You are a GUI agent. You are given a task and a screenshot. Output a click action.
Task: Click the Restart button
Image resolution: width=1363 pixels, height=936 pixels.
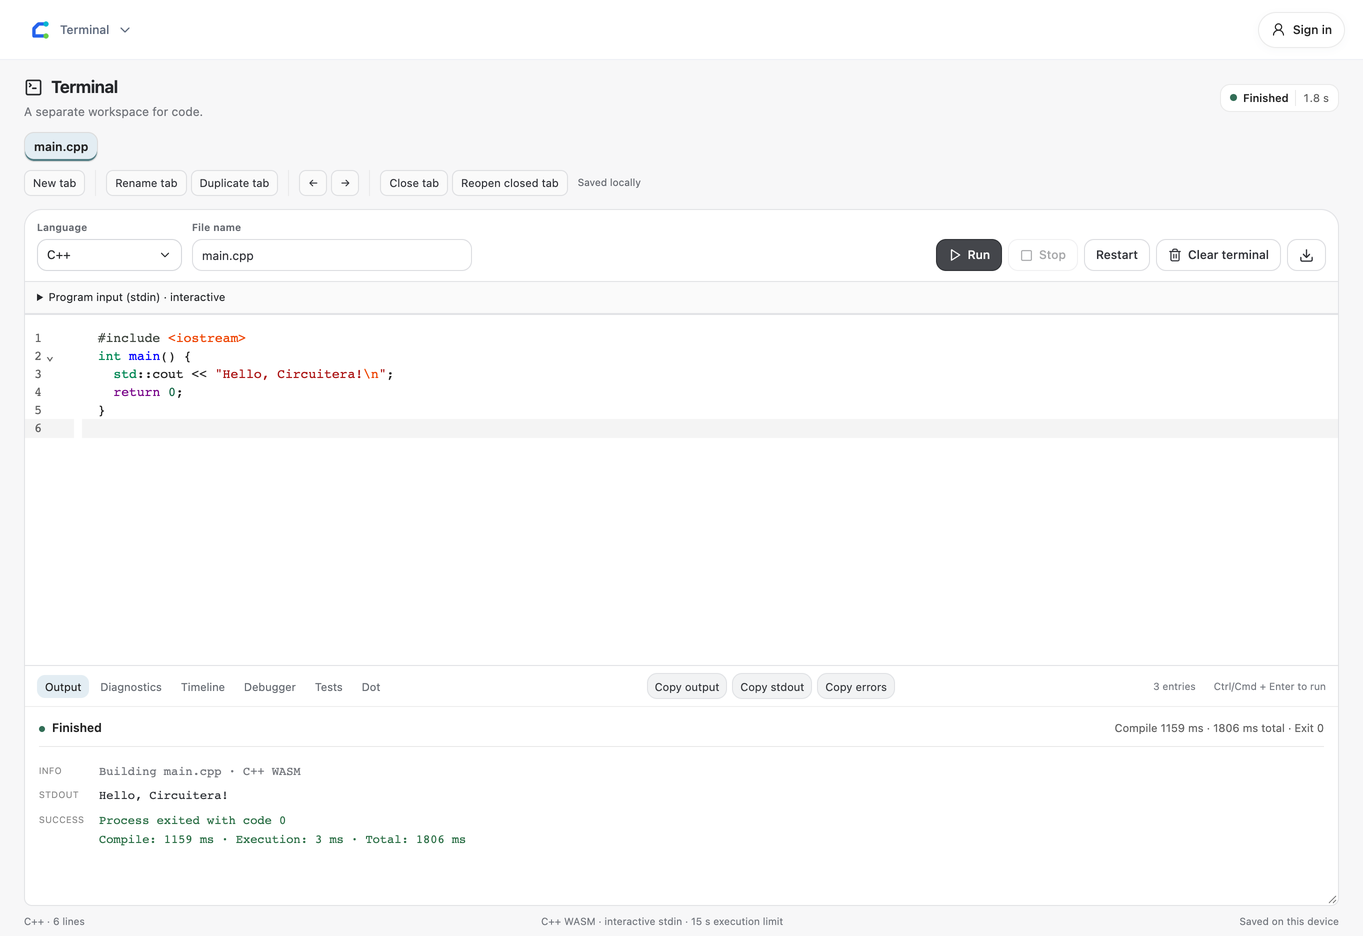click(x=1117, y=255)
